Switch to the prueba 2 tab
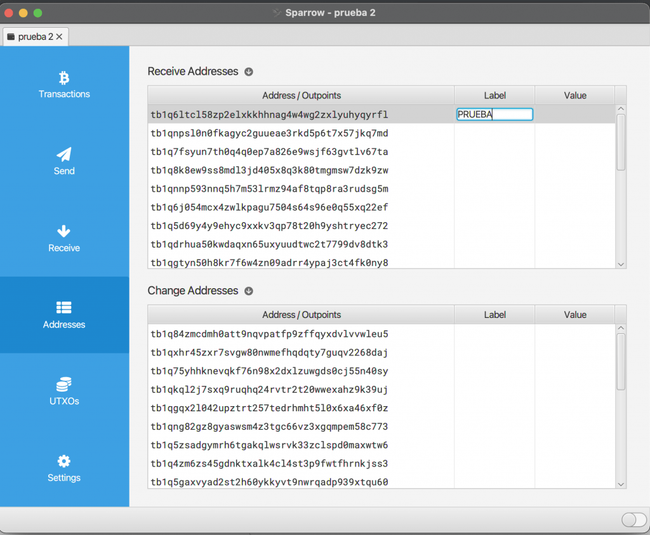The width and height of the screenshot is (650, 535). coord(30,36)
